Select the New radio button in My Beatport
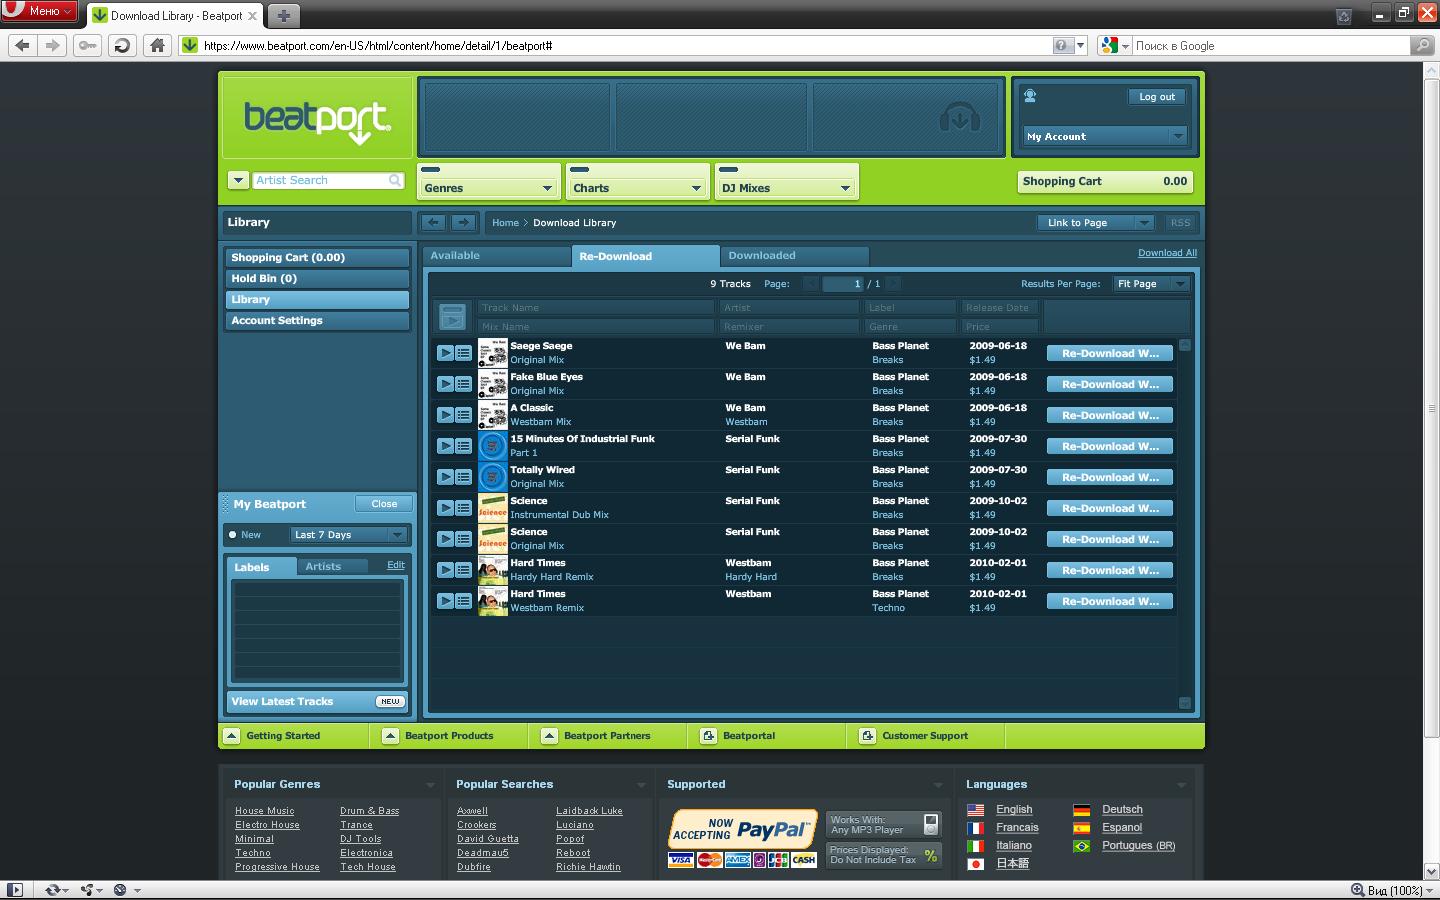The height and width of the screenshot is (900, 1440). click(x=233, y=535)
